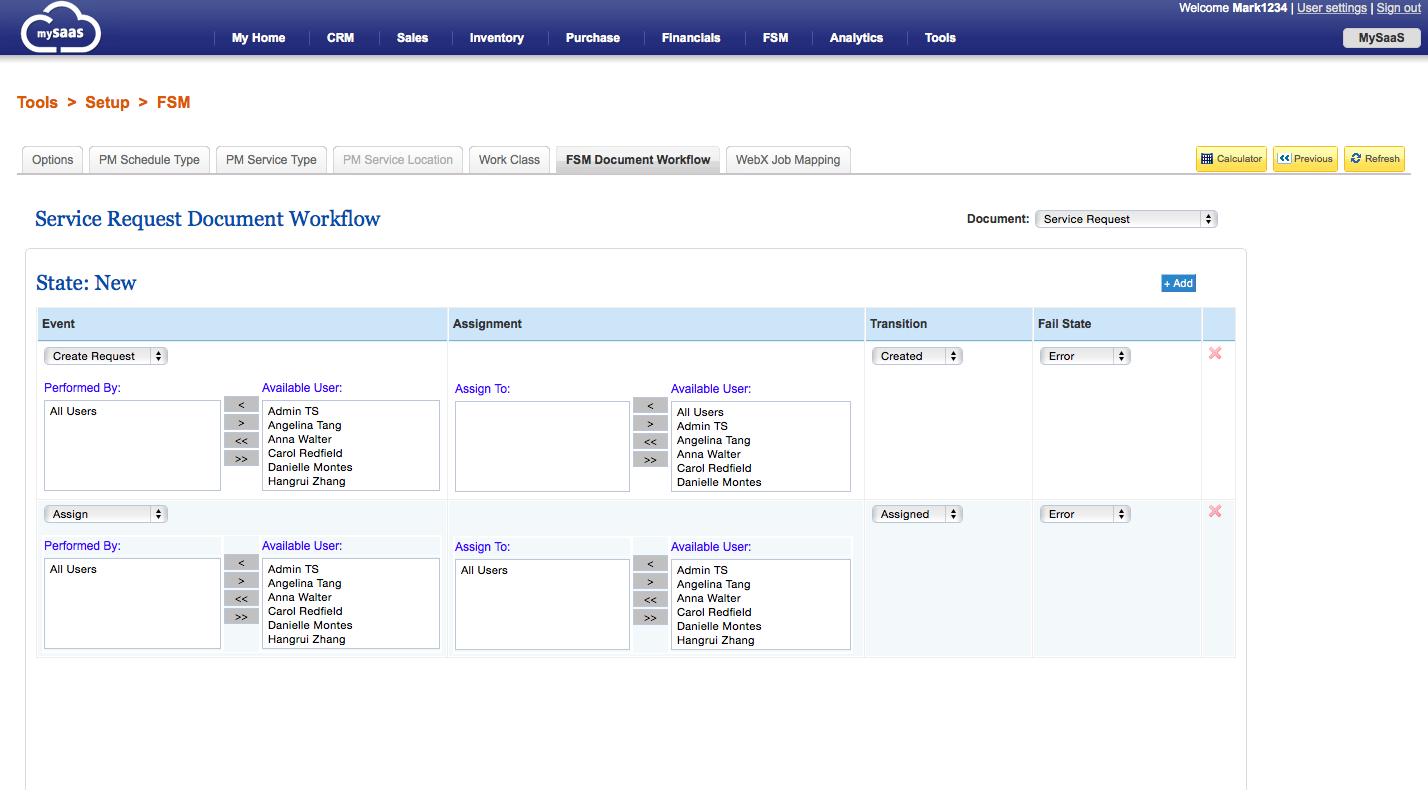Switch to the PM Service Type tab
Image resolution: width=1428 pixels, height=790 pixels.
(271, 160)
